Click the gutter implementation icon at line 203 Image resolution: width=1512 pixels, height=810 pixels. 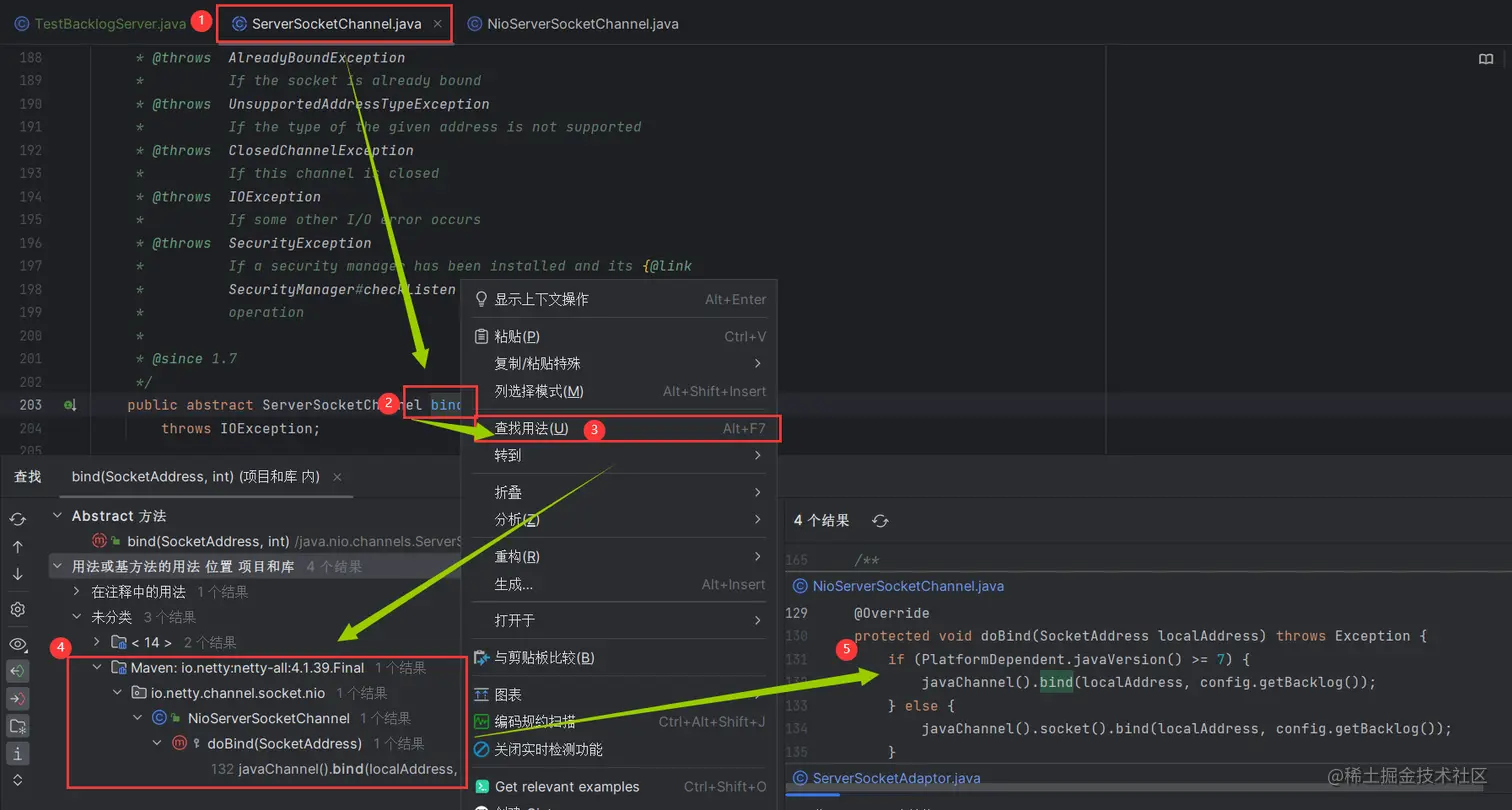point(70,405)
